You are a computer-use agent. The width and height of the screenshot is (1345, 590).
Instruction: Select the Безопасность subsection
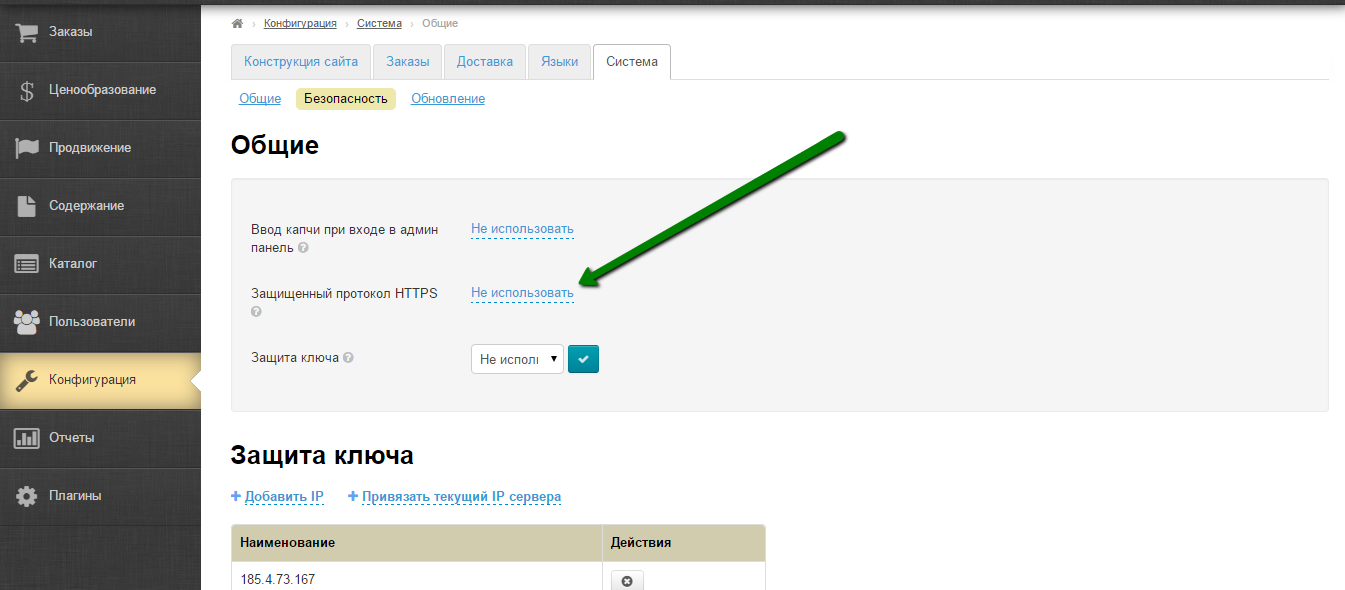click(346, 99)
